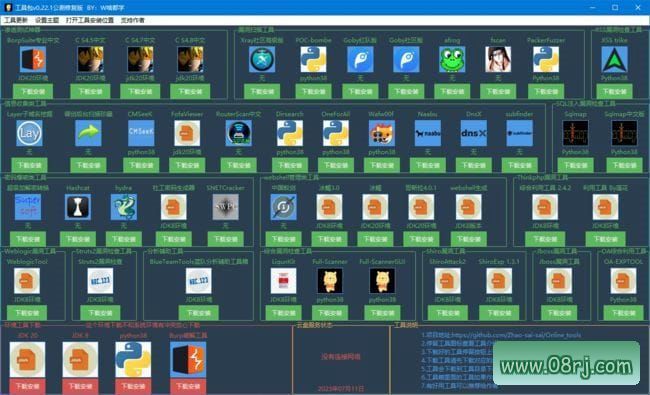Click the download button under ShiroExp 1.3.1
The image size is (650, 395).
499,313
